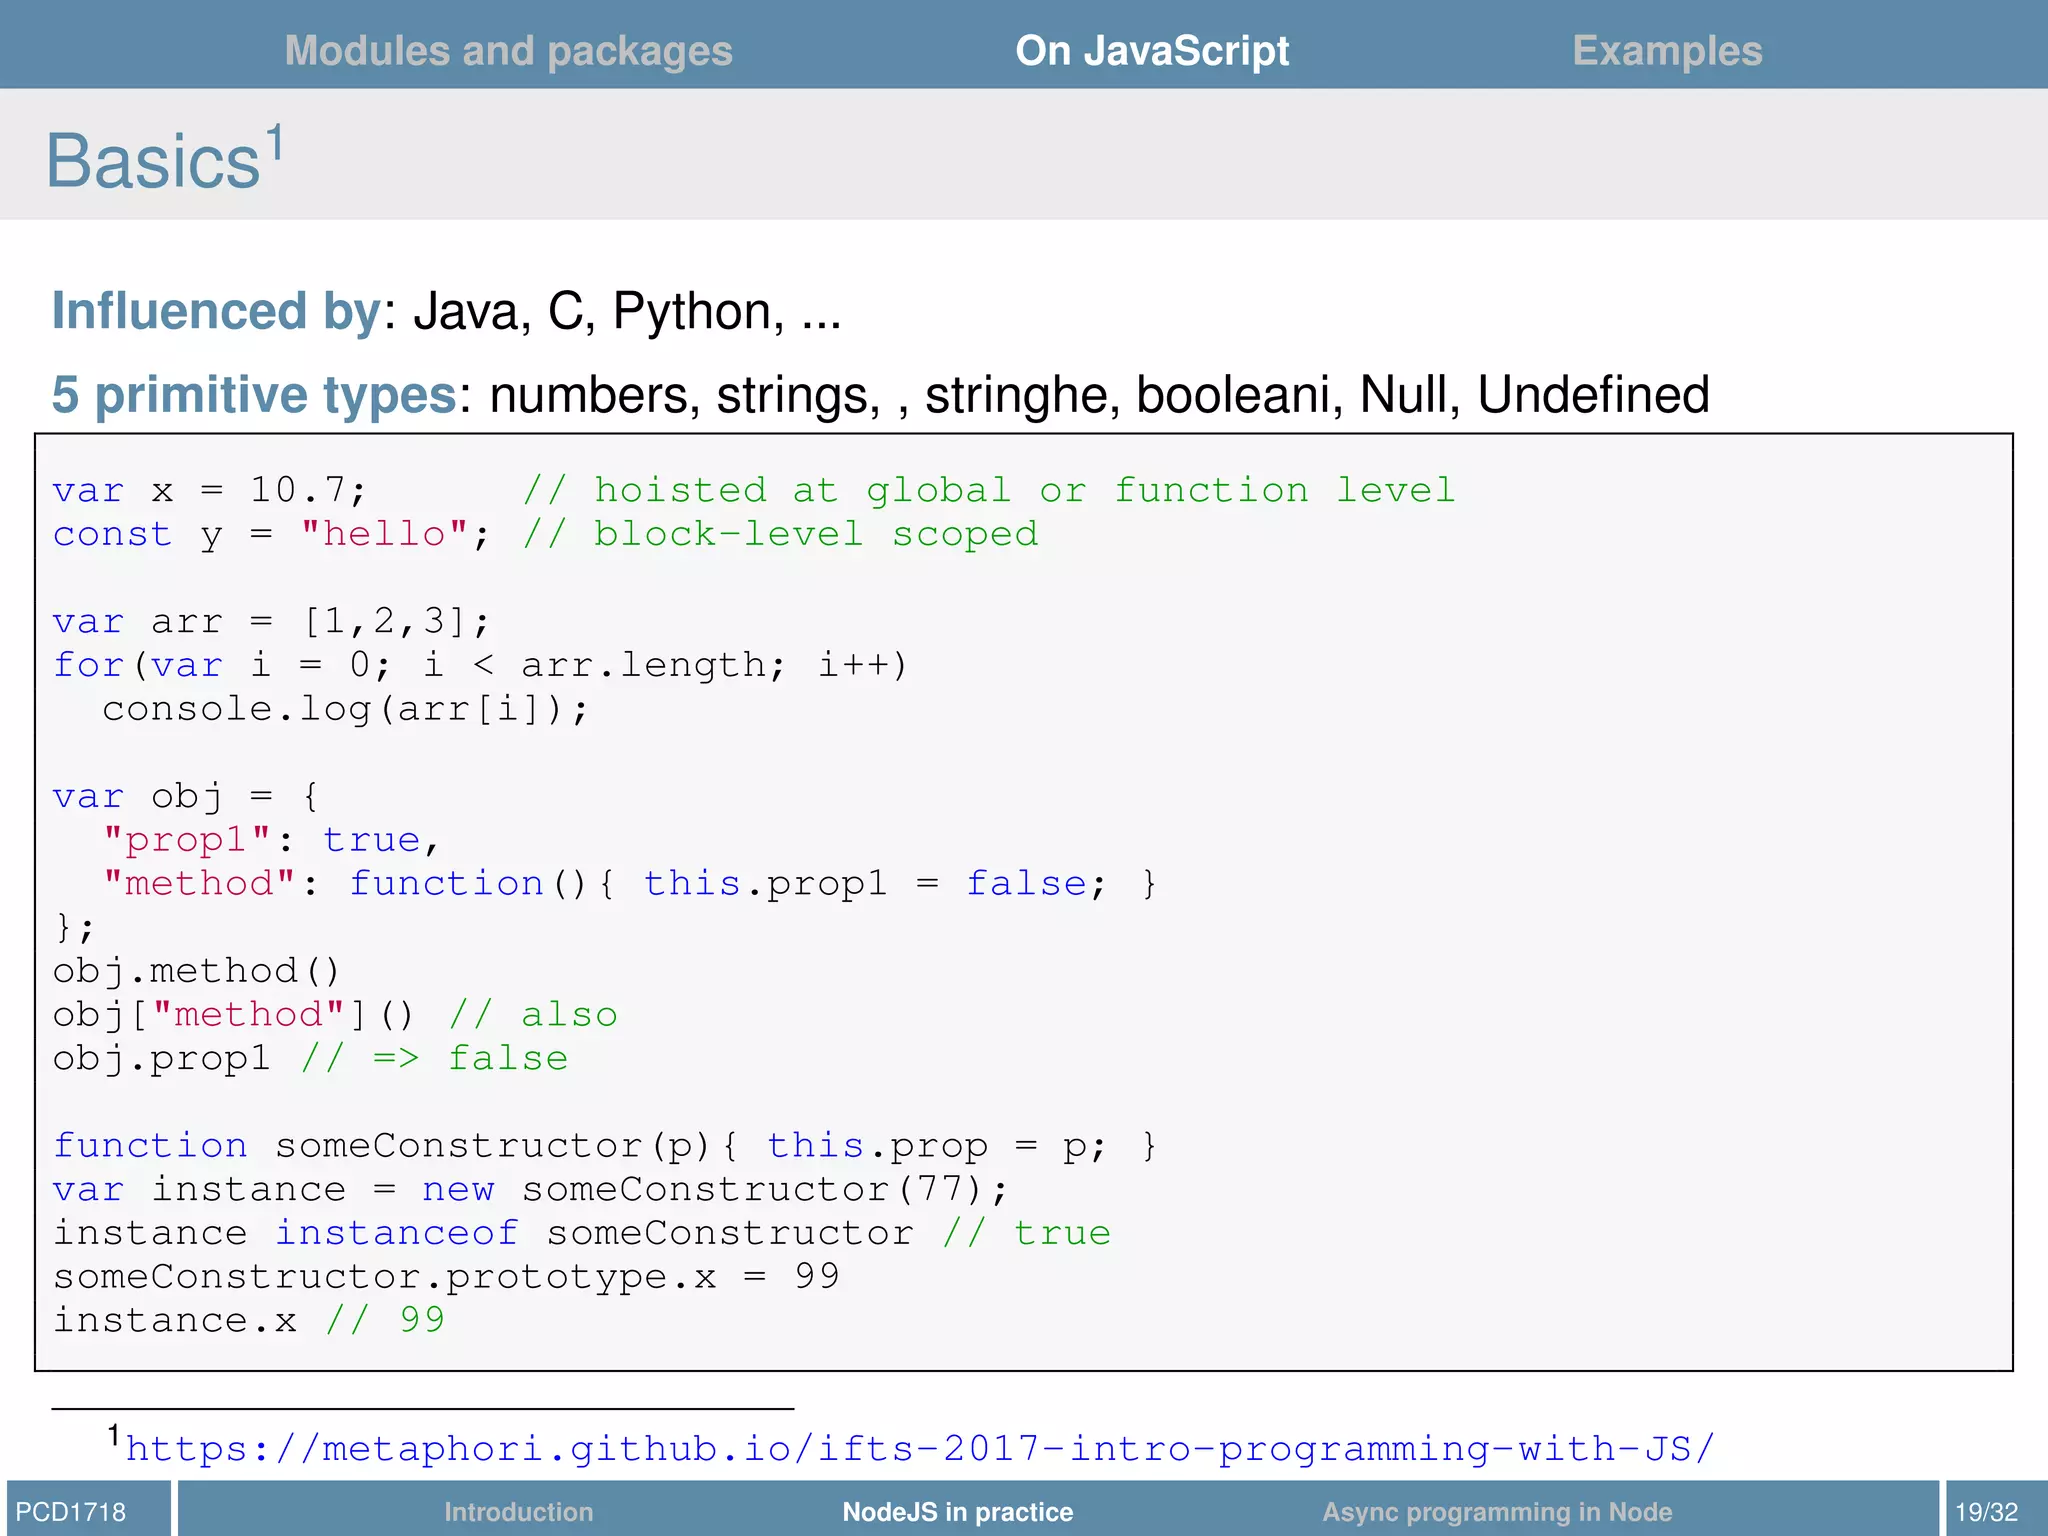Go to the Examples section tab
The height and width of the screenshot is (1536, 2048).
click(1667, 51)
